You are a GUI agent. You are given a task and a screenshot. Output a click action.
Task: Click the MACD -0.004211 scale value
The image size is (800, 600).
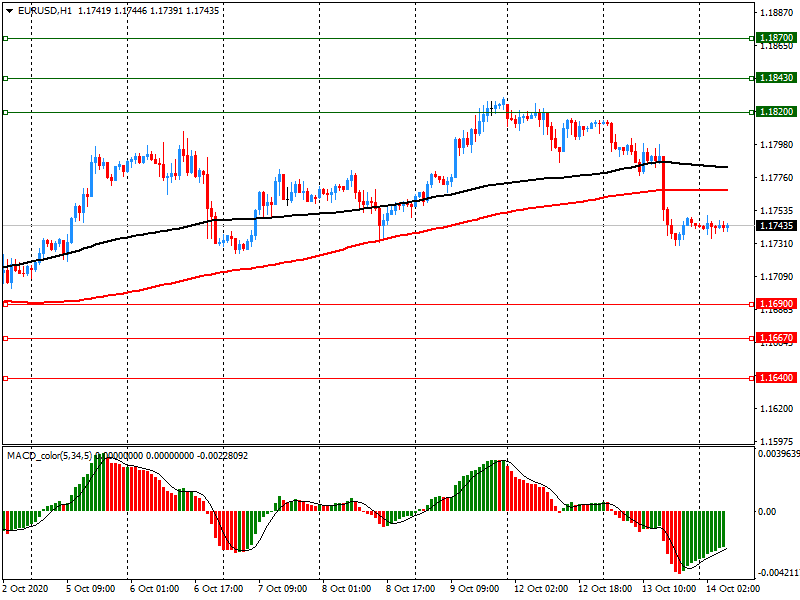(779, 572)
